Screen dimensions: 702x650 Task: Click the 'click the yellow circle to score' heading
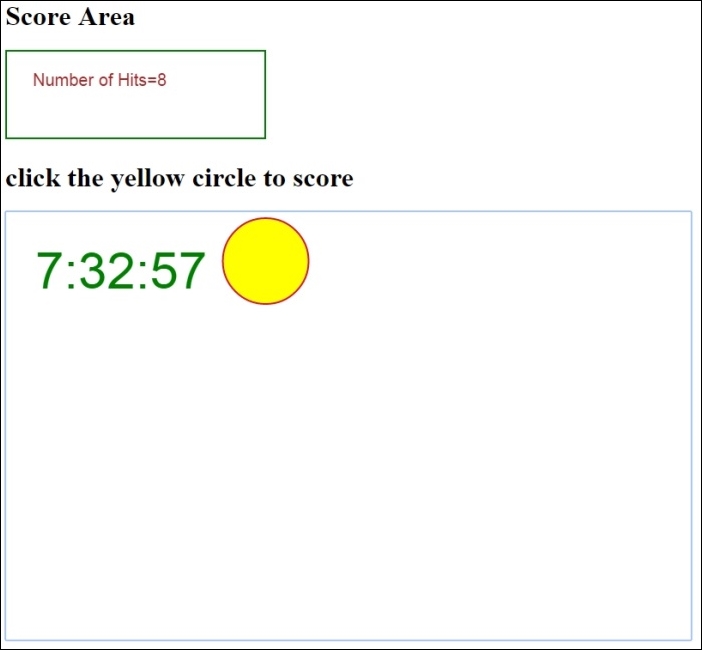[x=180, y=178]
